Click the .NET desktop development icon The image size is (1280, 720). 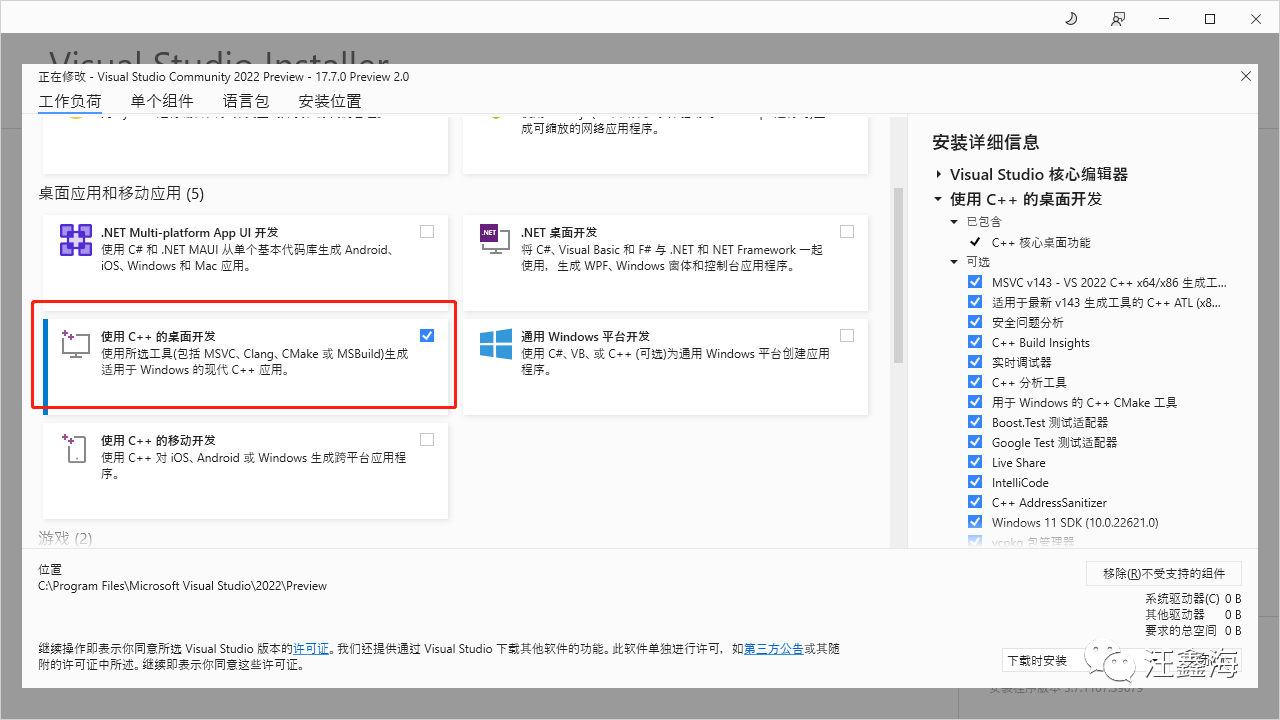[x=495, y=241]
